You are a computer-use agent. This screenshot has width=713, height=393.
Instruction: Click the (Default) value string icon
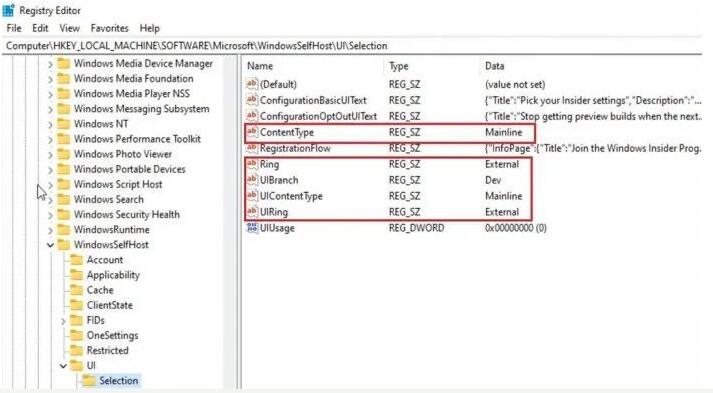(x=251, y=84)
